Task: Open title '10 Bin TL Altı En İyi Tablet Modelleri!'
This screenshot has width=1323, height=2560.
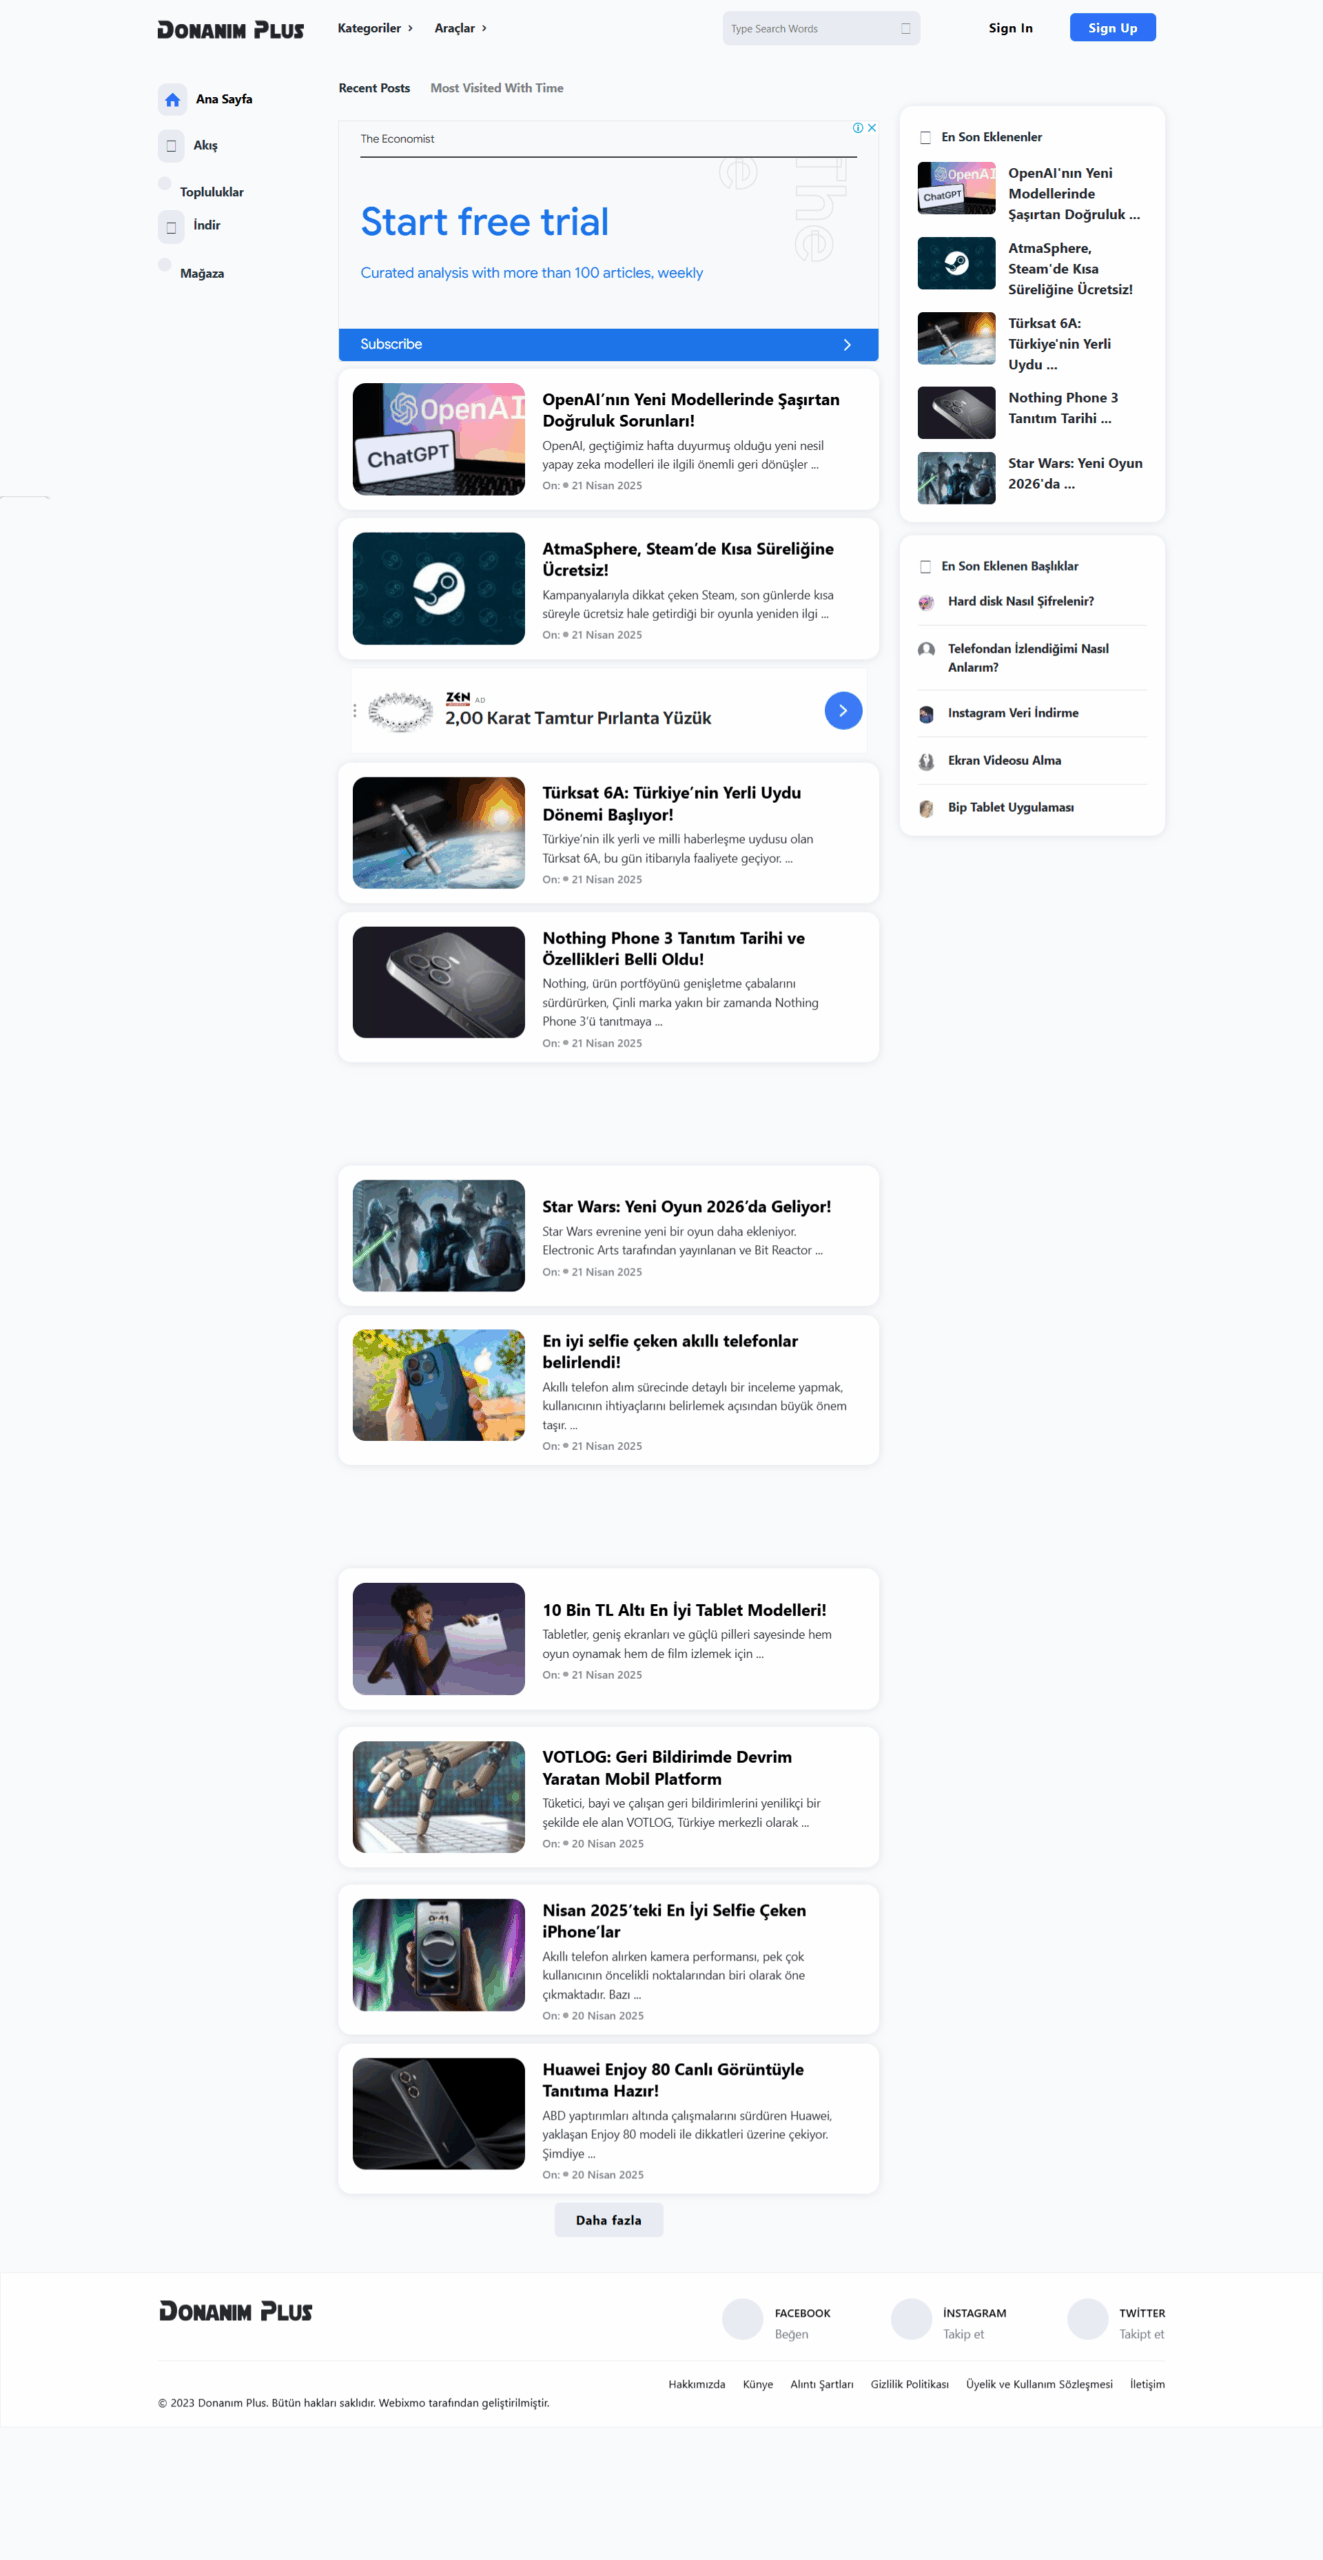Action: click(x=684, y=1610)
